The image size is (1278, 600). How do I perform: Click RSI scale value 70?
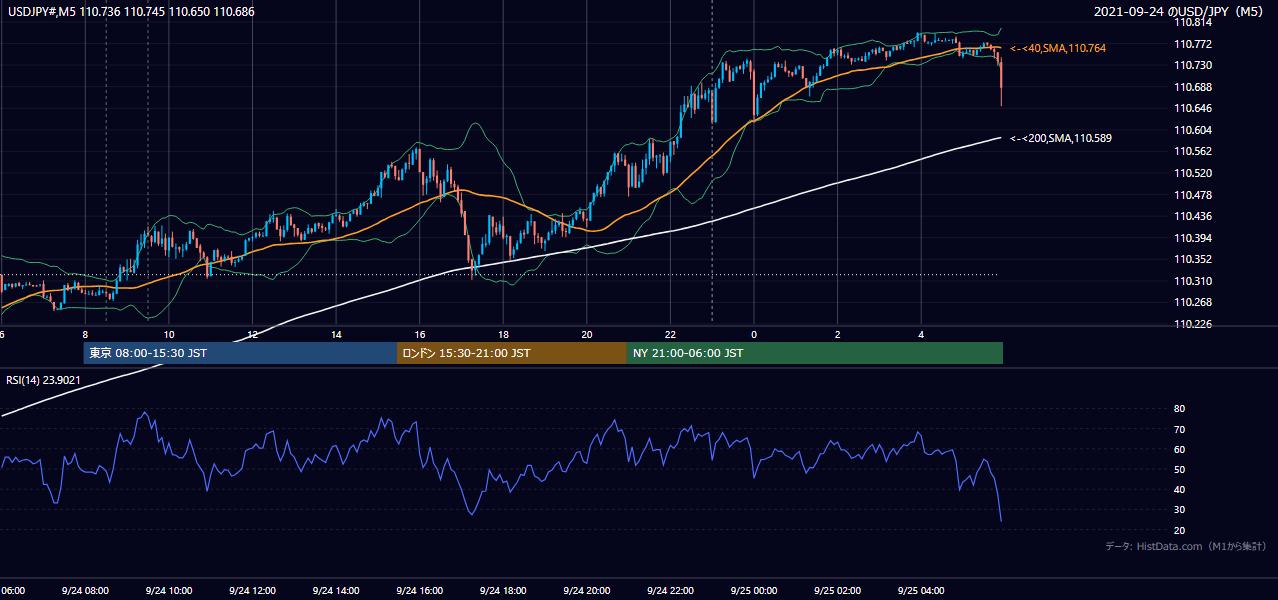1179,429
